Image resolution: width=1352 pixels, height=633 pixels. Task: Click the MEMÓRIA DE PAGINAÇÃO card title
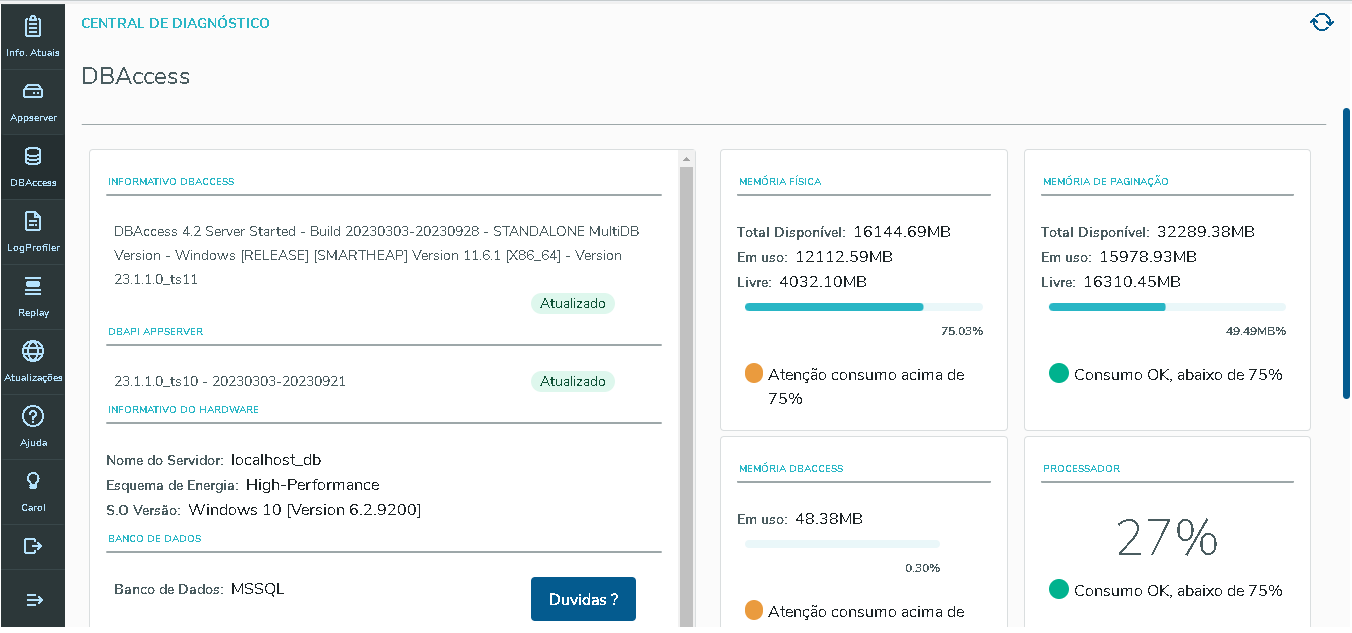(1106, 182)
